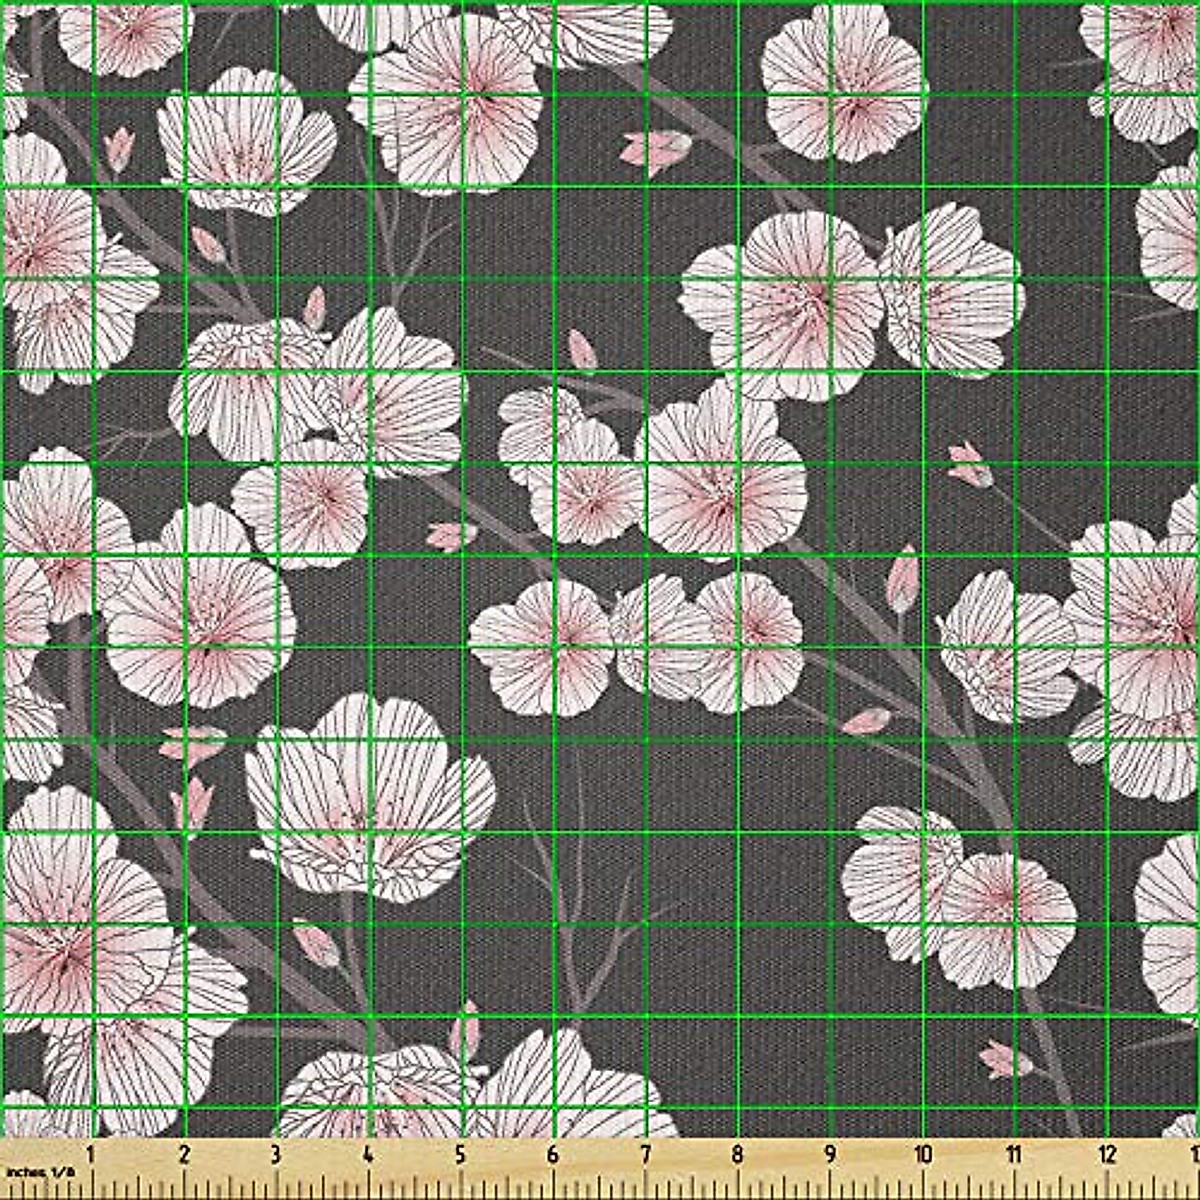The height and width of the screenshot is (1200, 1200).
Task: Click the number 4 on the ruler
Action: (x=368, y=1153)
